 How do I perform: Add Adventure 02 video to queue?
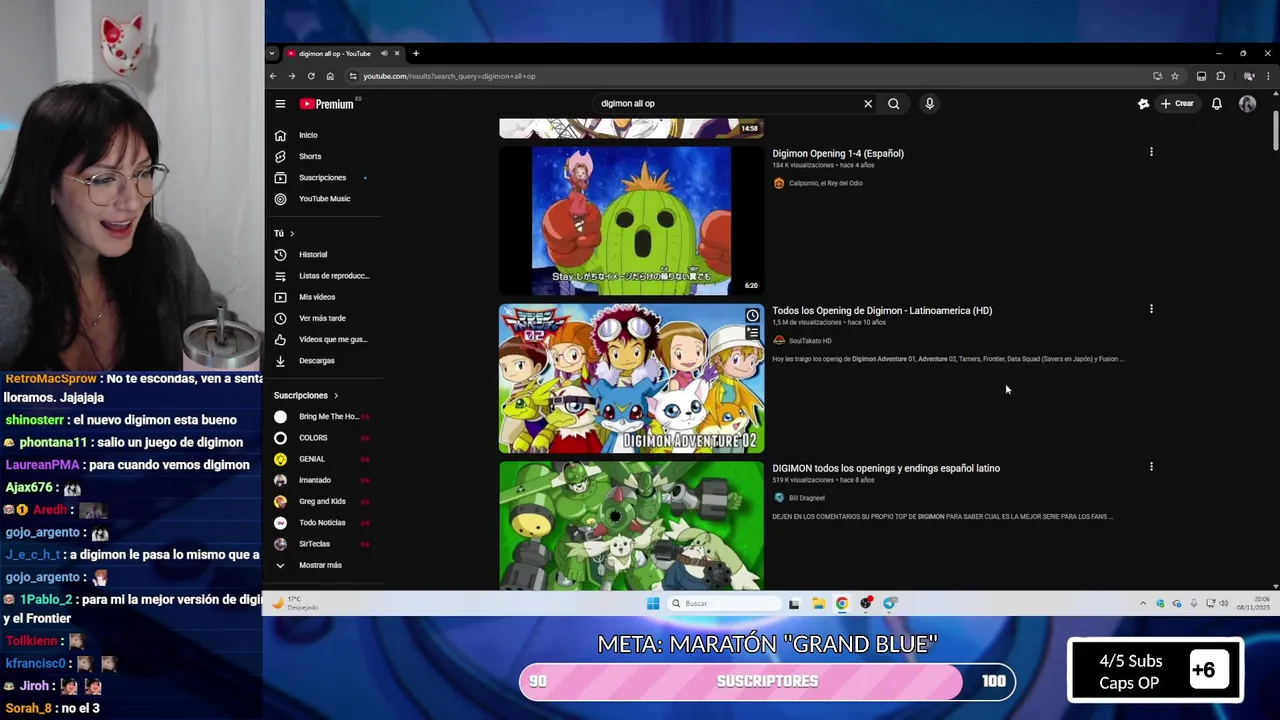pyautogui.click(x=752, y=333)
